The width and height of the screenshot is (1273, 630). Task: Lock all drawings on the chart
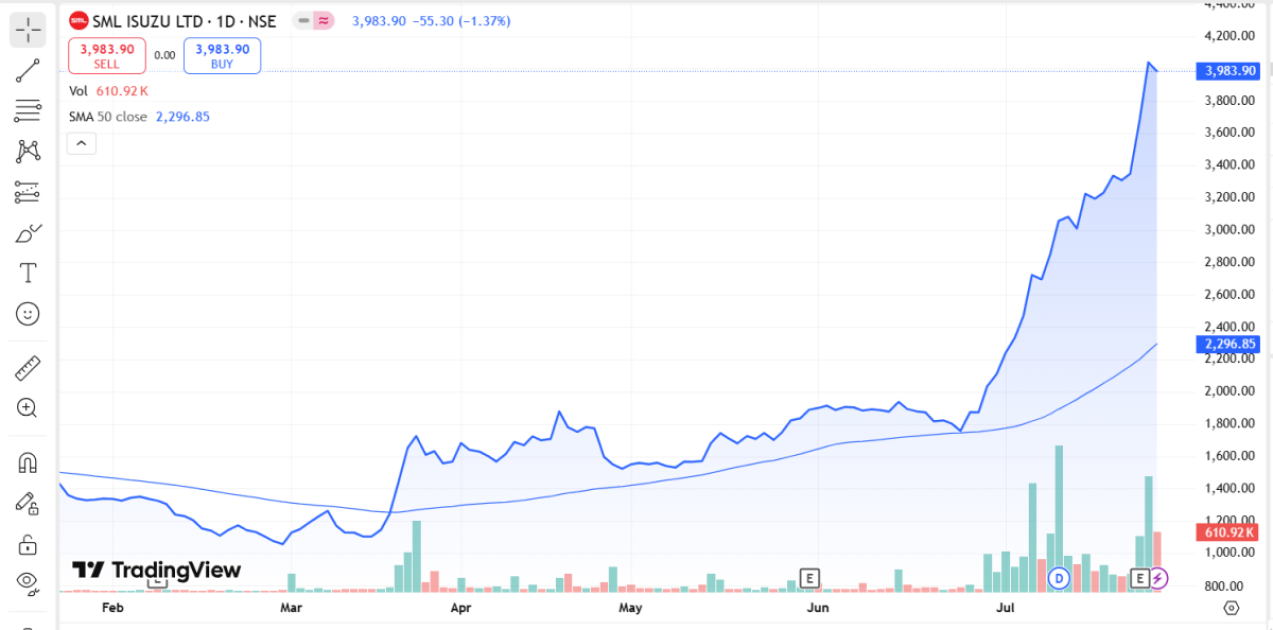click(x=28, y=545)
